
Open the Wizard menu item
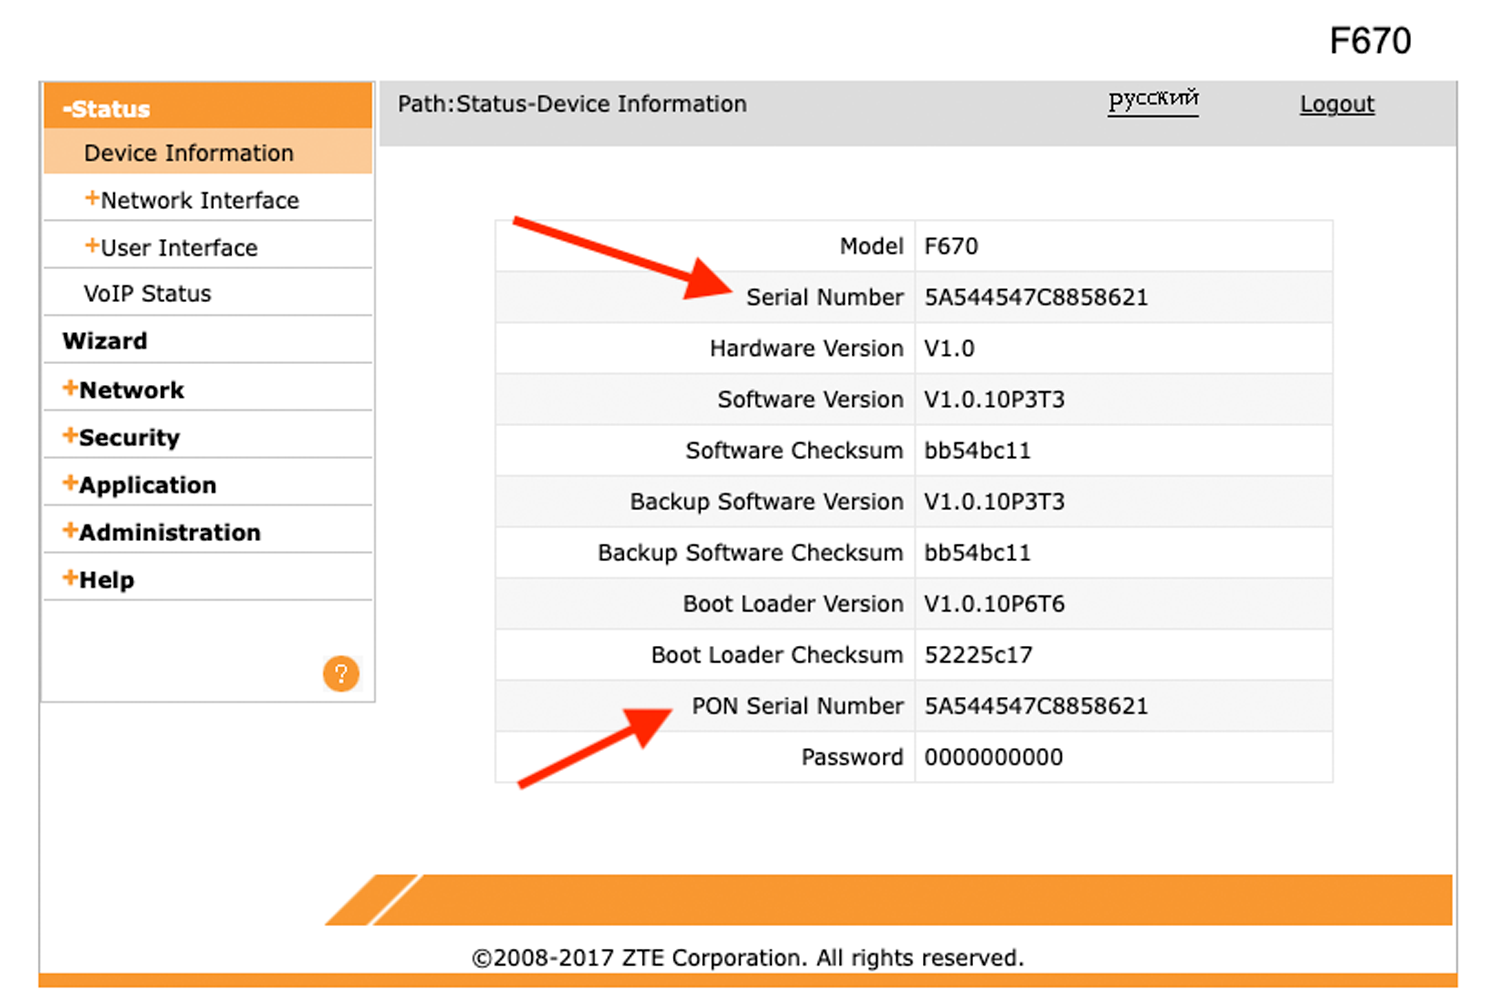(104, 341)
